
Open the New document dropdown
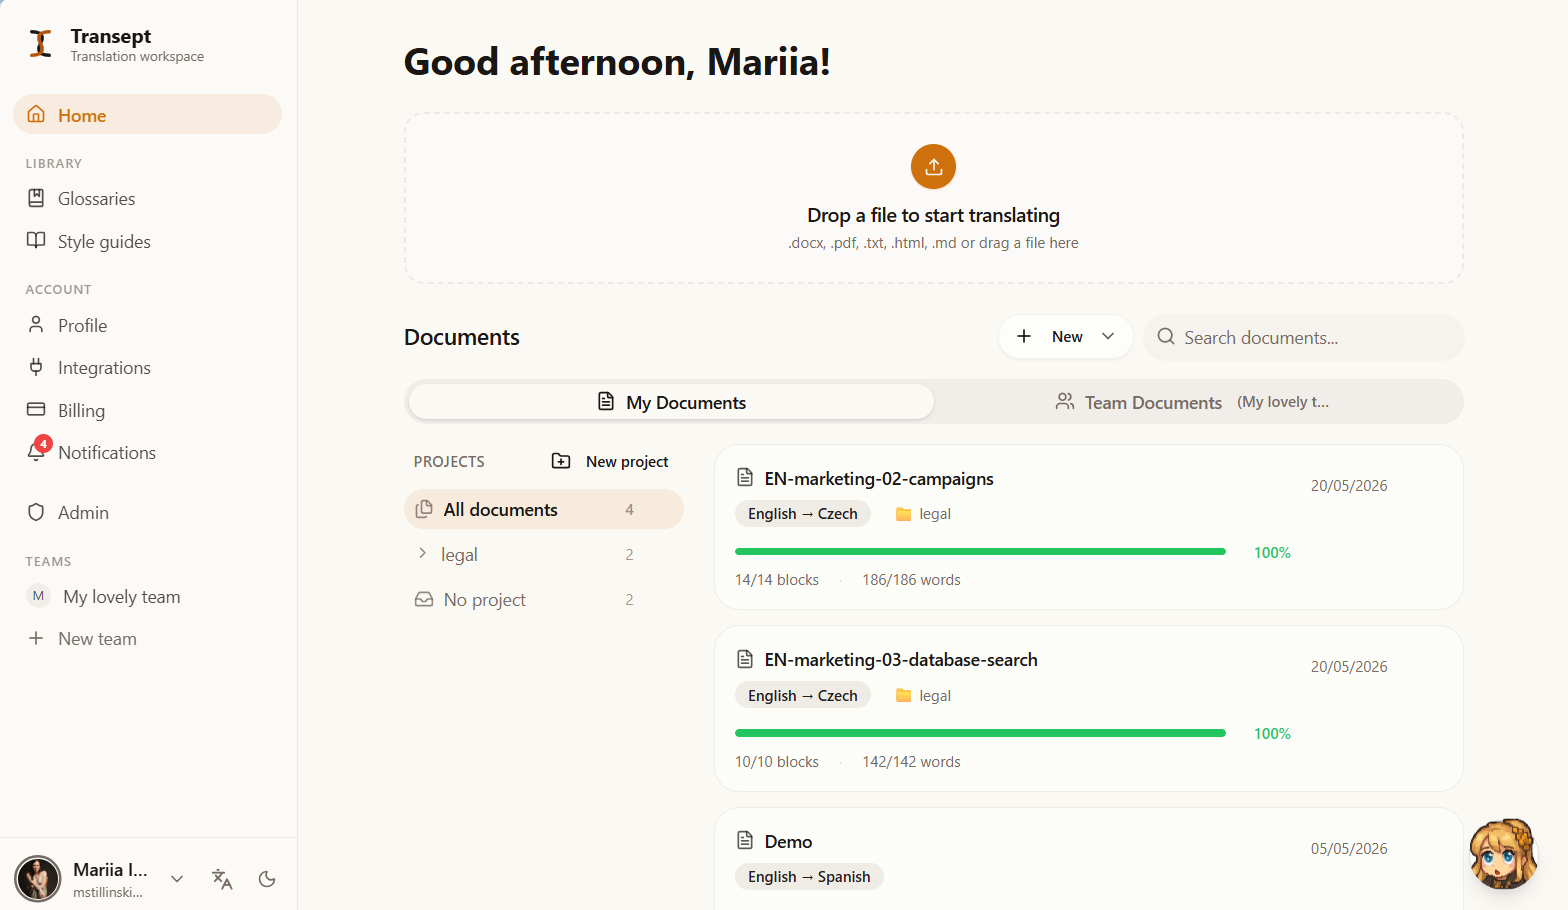point(1065,337)
